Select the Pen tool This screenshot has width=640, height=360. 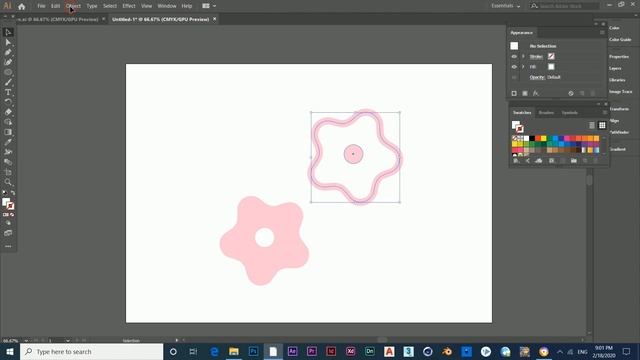click(8, 52)
